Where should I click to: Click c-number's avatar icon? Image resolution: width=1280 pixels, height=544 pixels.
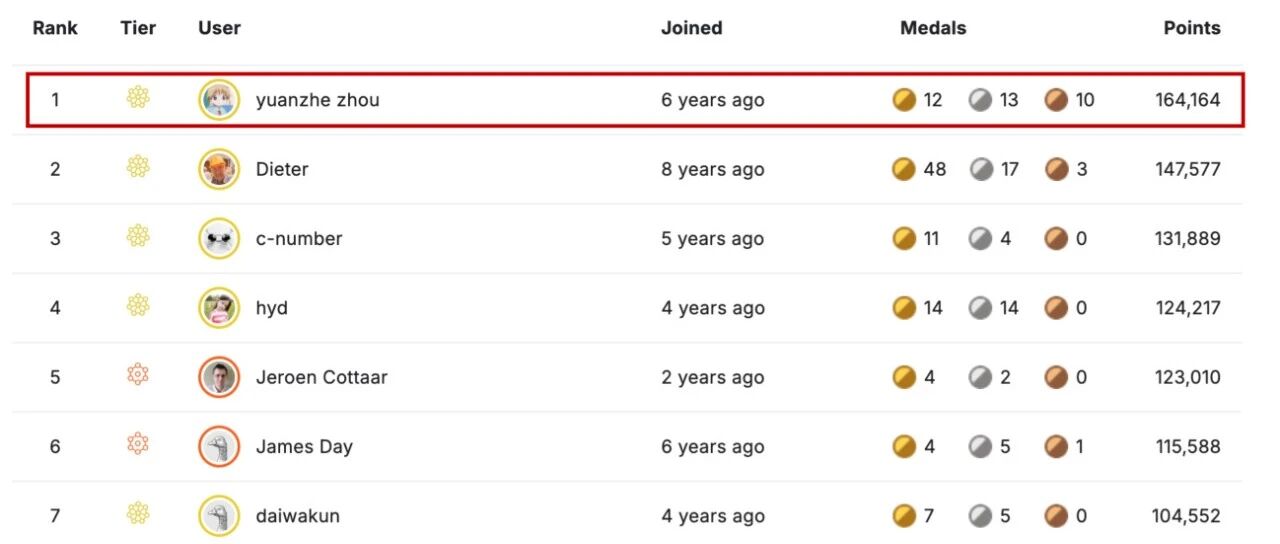218,239
